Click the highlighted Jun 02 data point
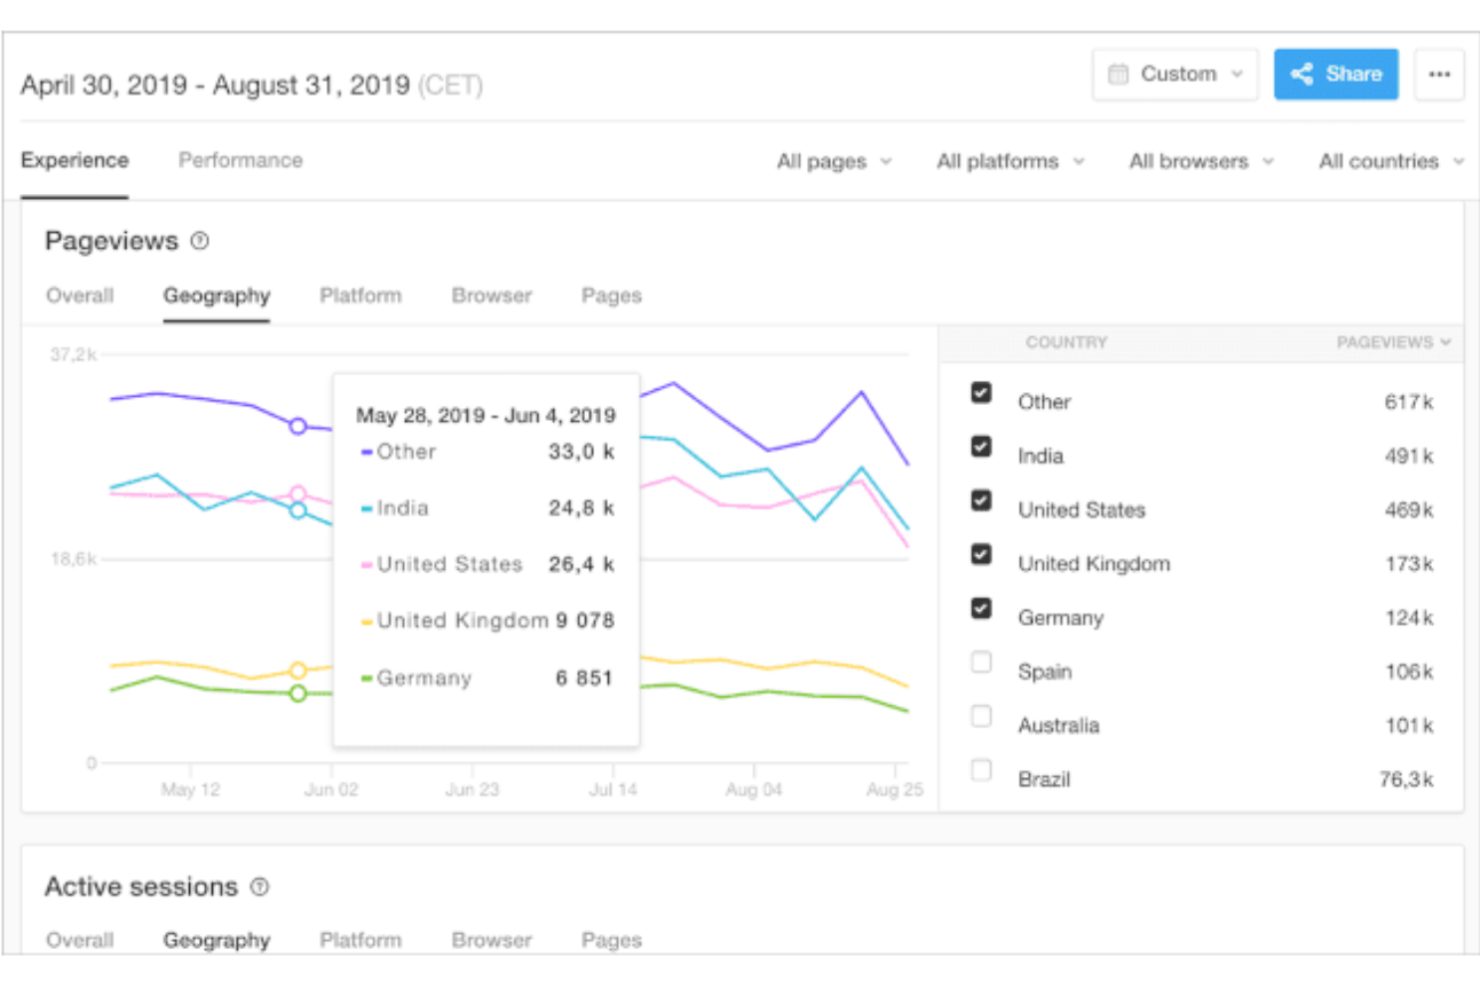The image size is (1480, 987). tap(297, 426)
